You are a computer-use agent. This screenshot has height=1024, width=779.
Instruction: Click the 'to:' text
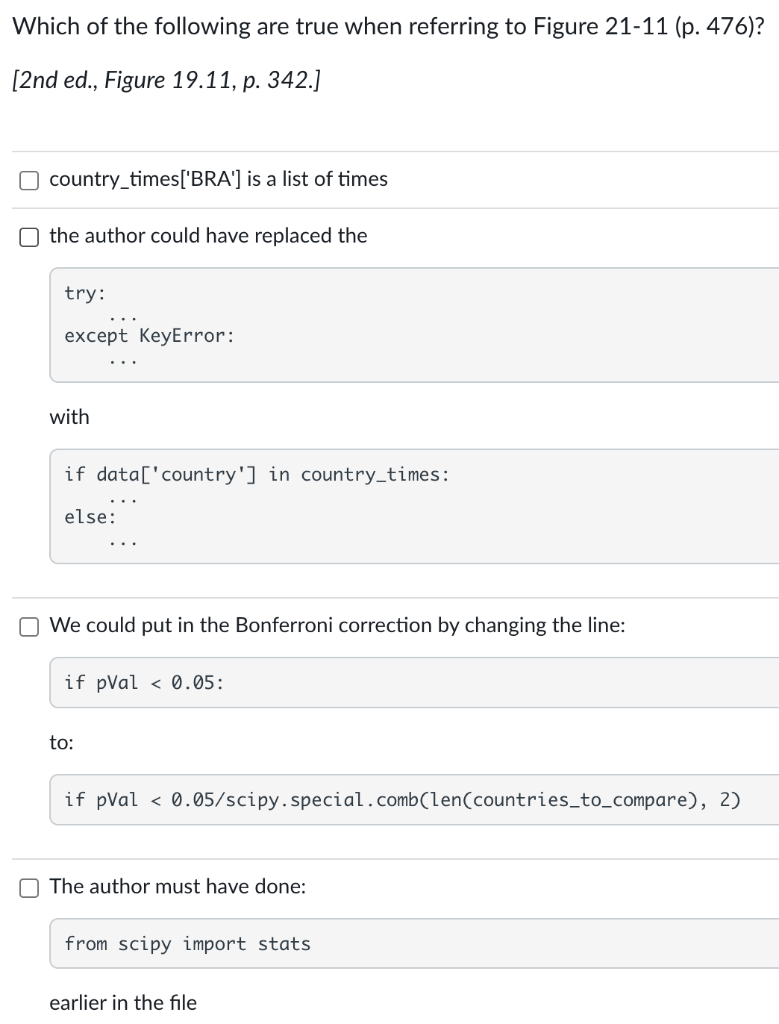(x=61, y=743)
